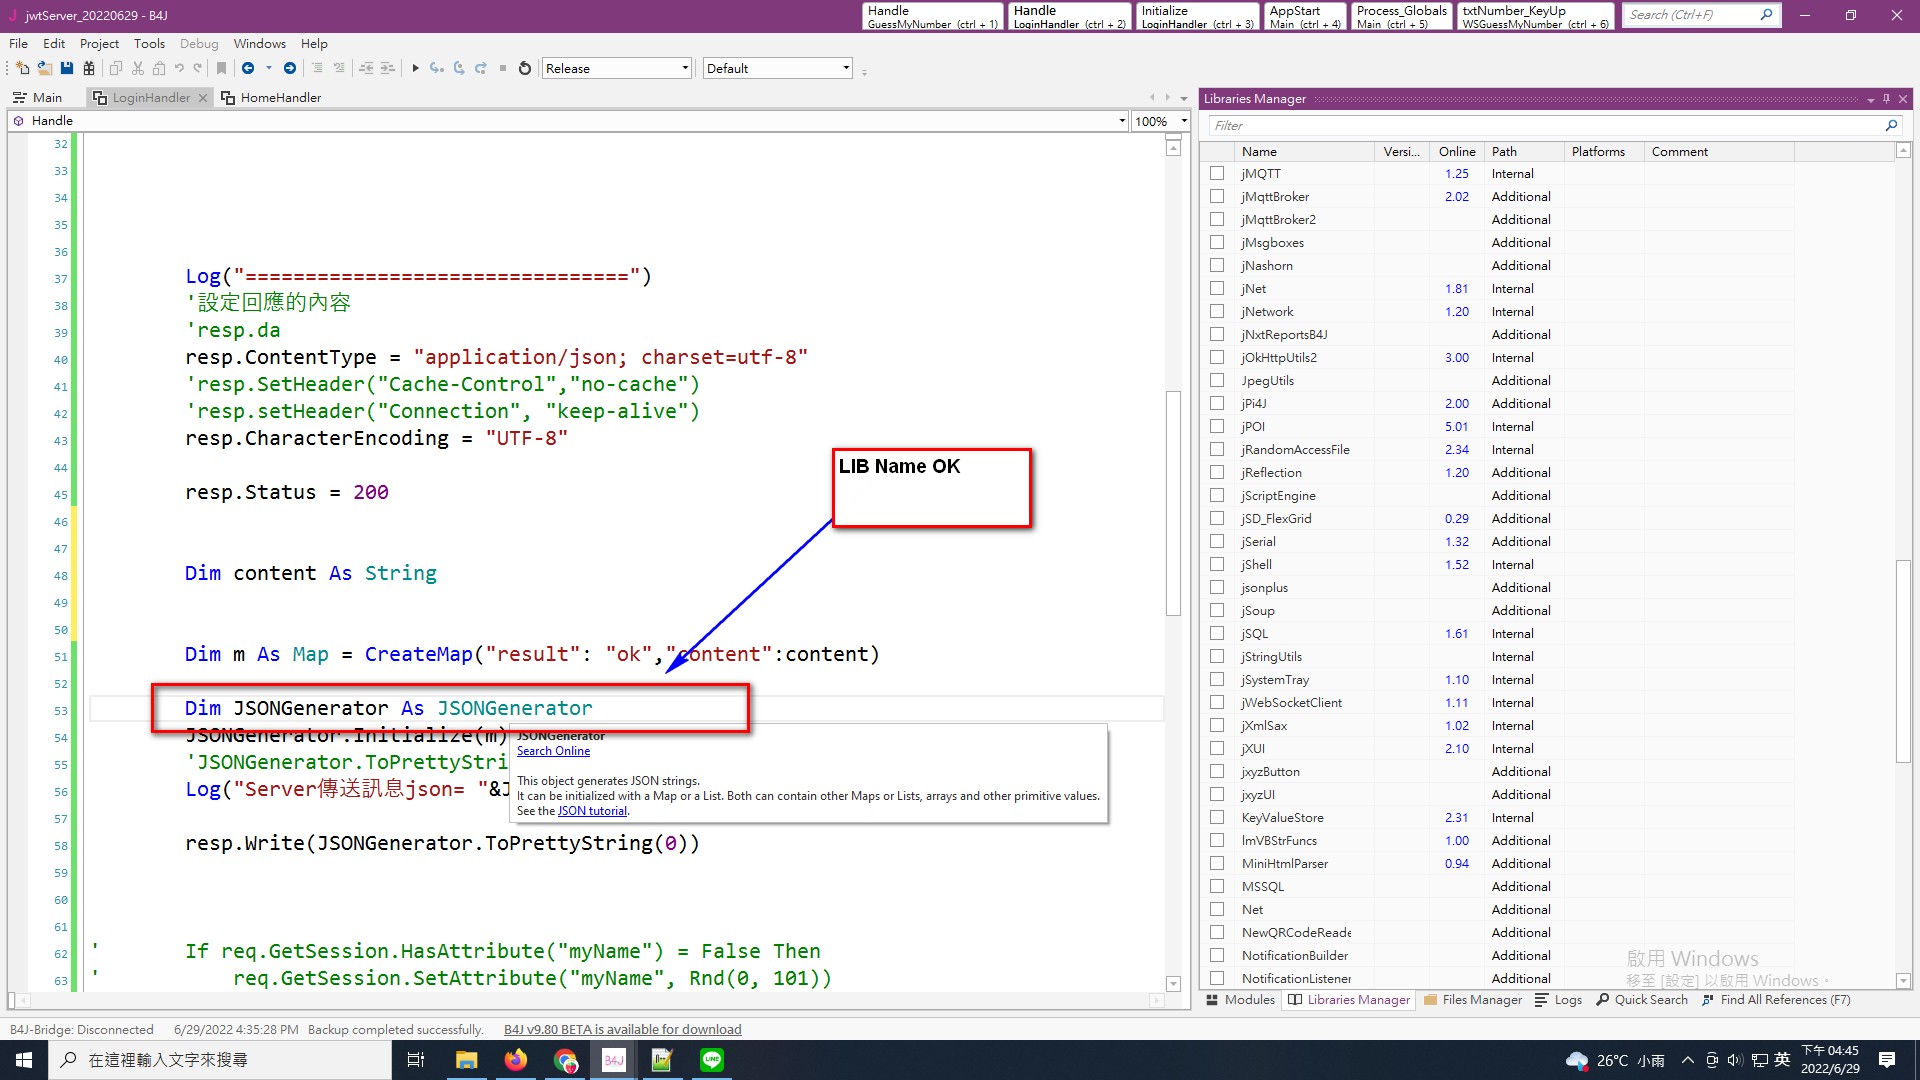Open LINE app from the taskbar

tap(712, 1060)
